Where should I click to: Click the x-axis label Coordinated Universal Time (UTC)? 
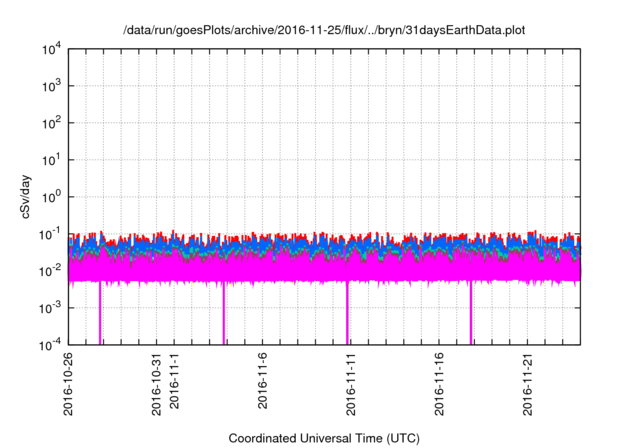coord(324,438)
